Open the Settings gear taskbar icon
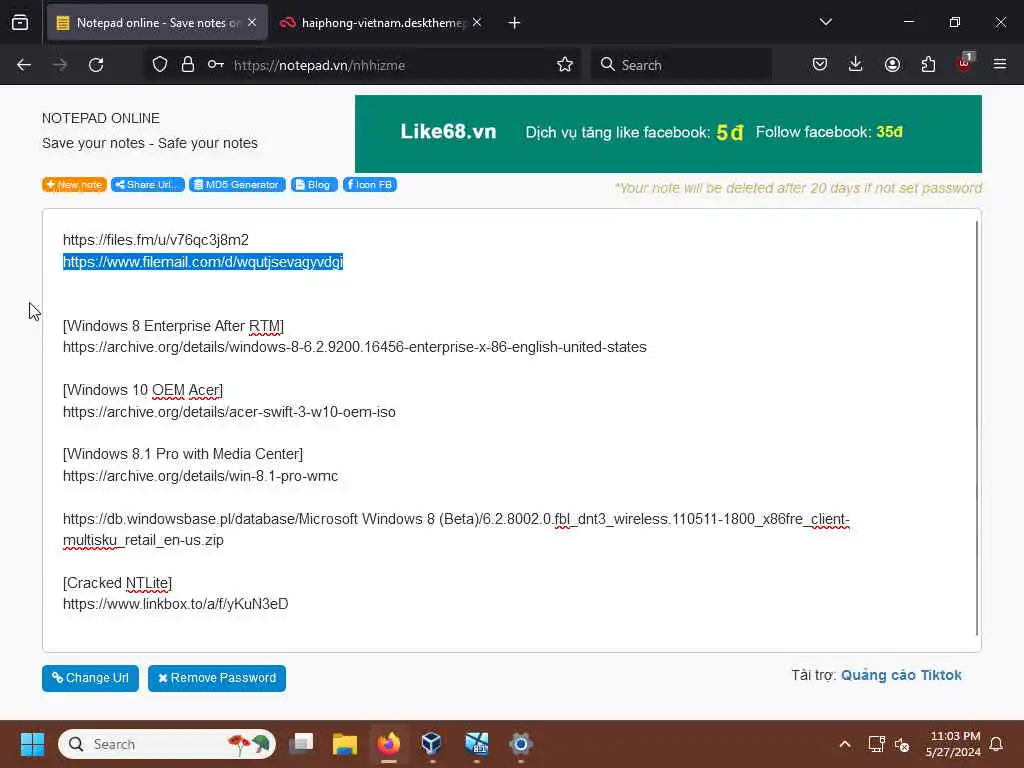 point(520,744)
